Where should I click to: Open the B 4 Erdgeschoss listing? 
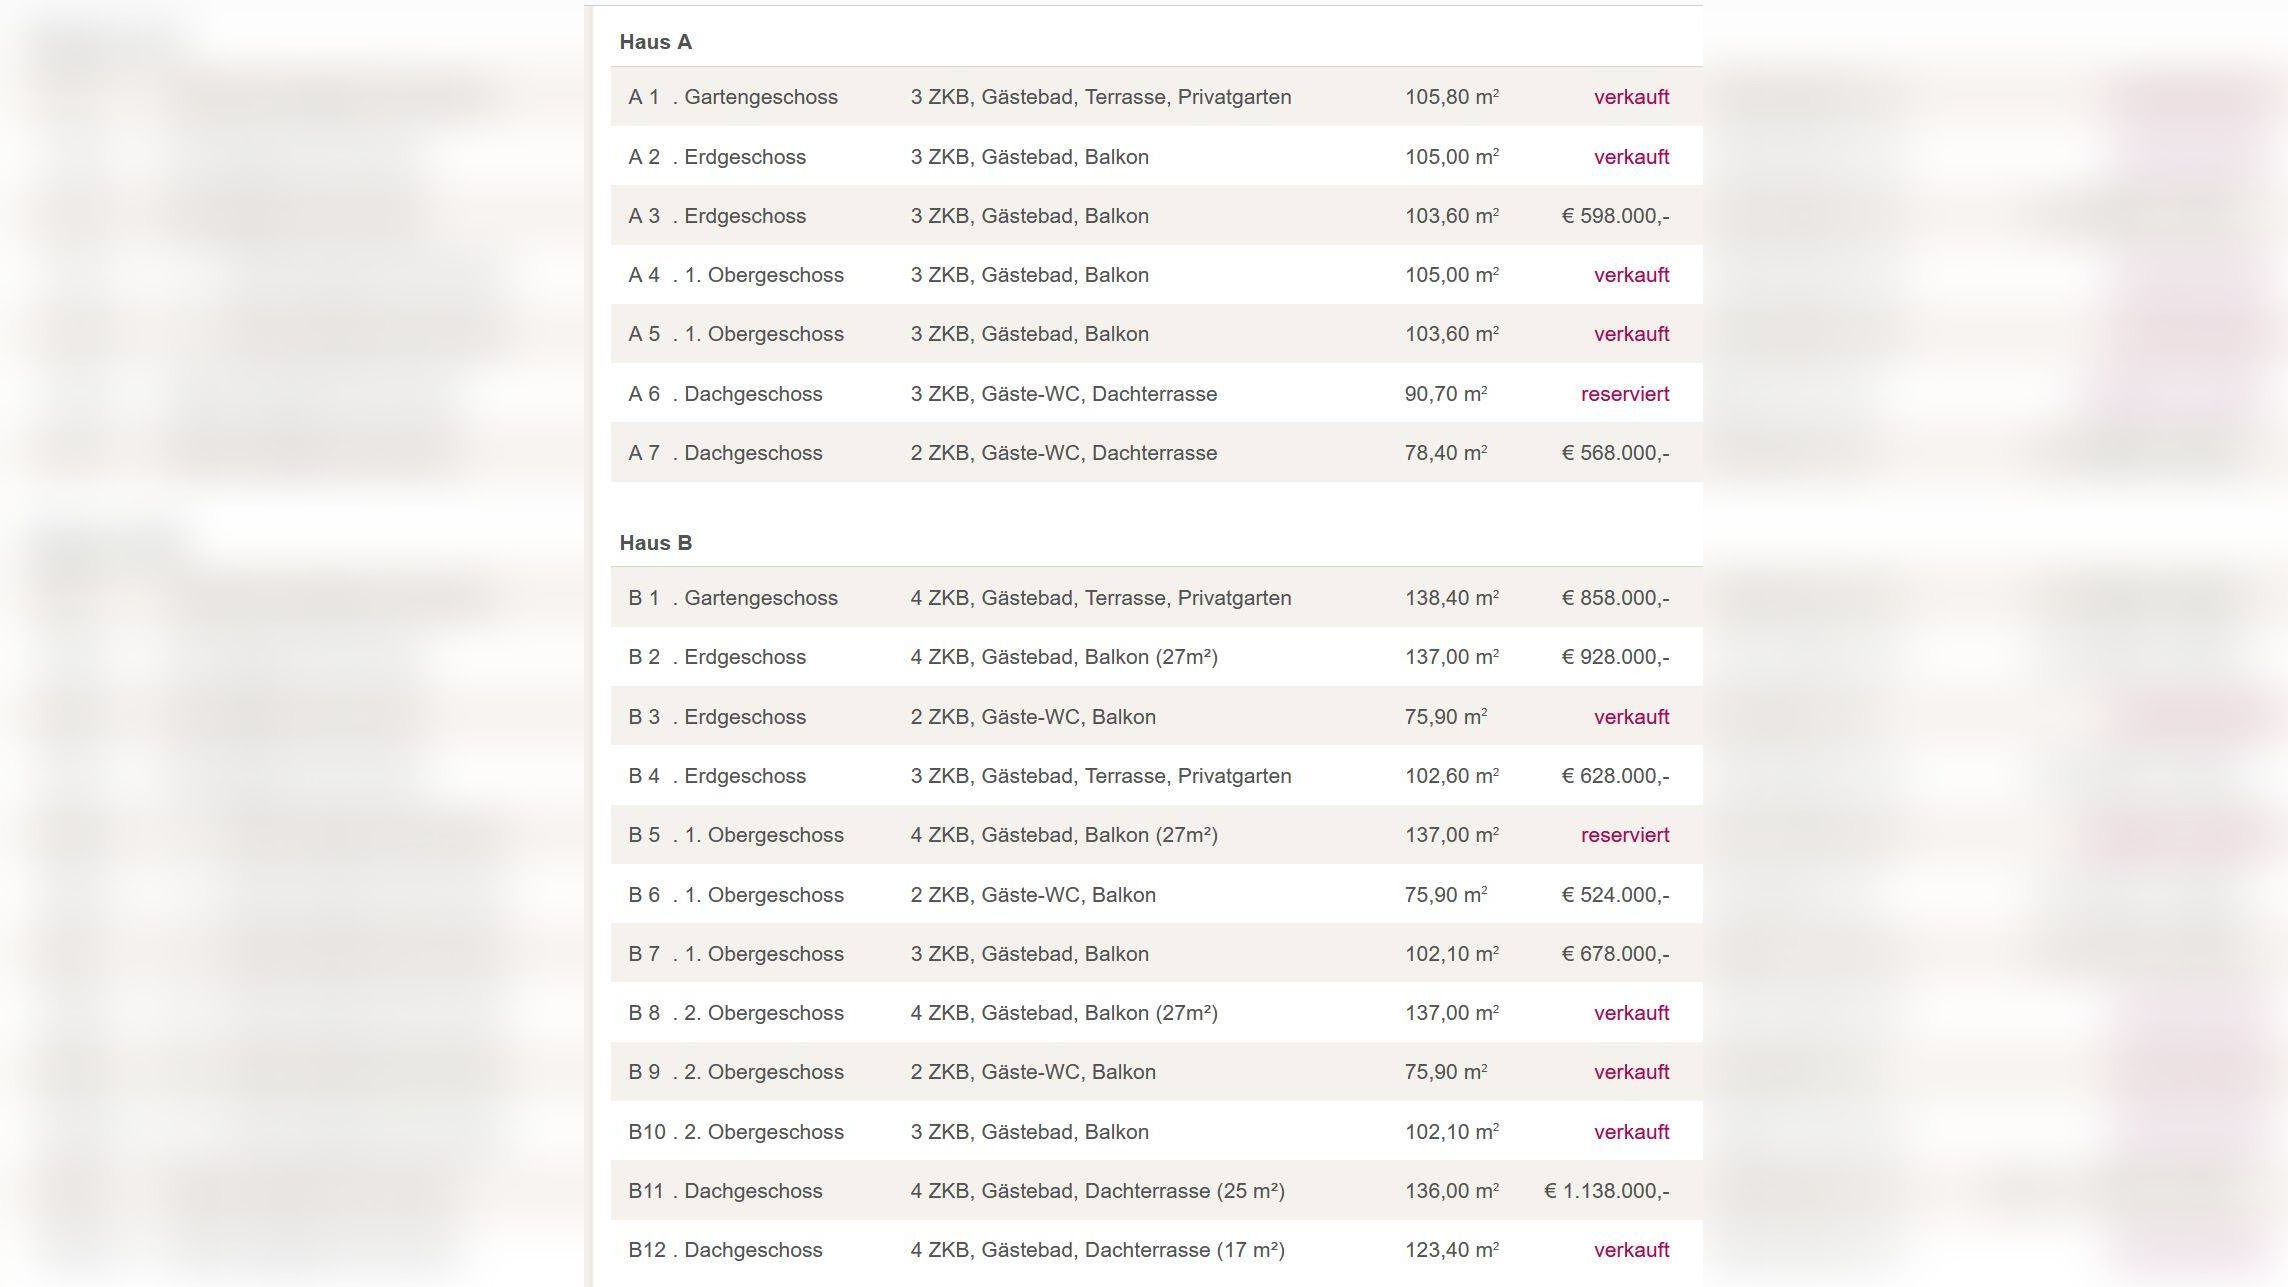click(717, 776)
